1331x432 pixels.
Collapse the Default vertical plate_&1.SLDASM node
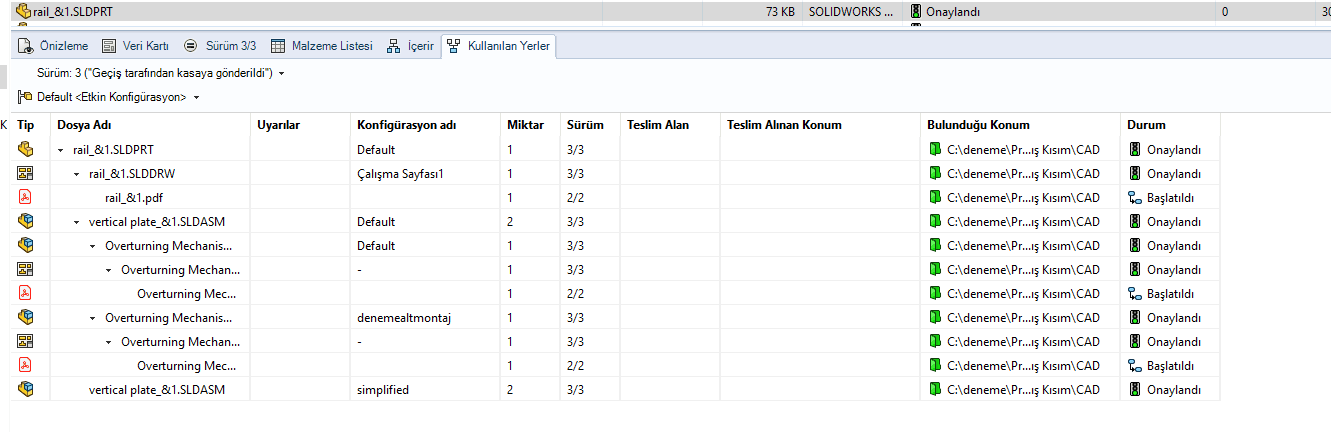77,222
